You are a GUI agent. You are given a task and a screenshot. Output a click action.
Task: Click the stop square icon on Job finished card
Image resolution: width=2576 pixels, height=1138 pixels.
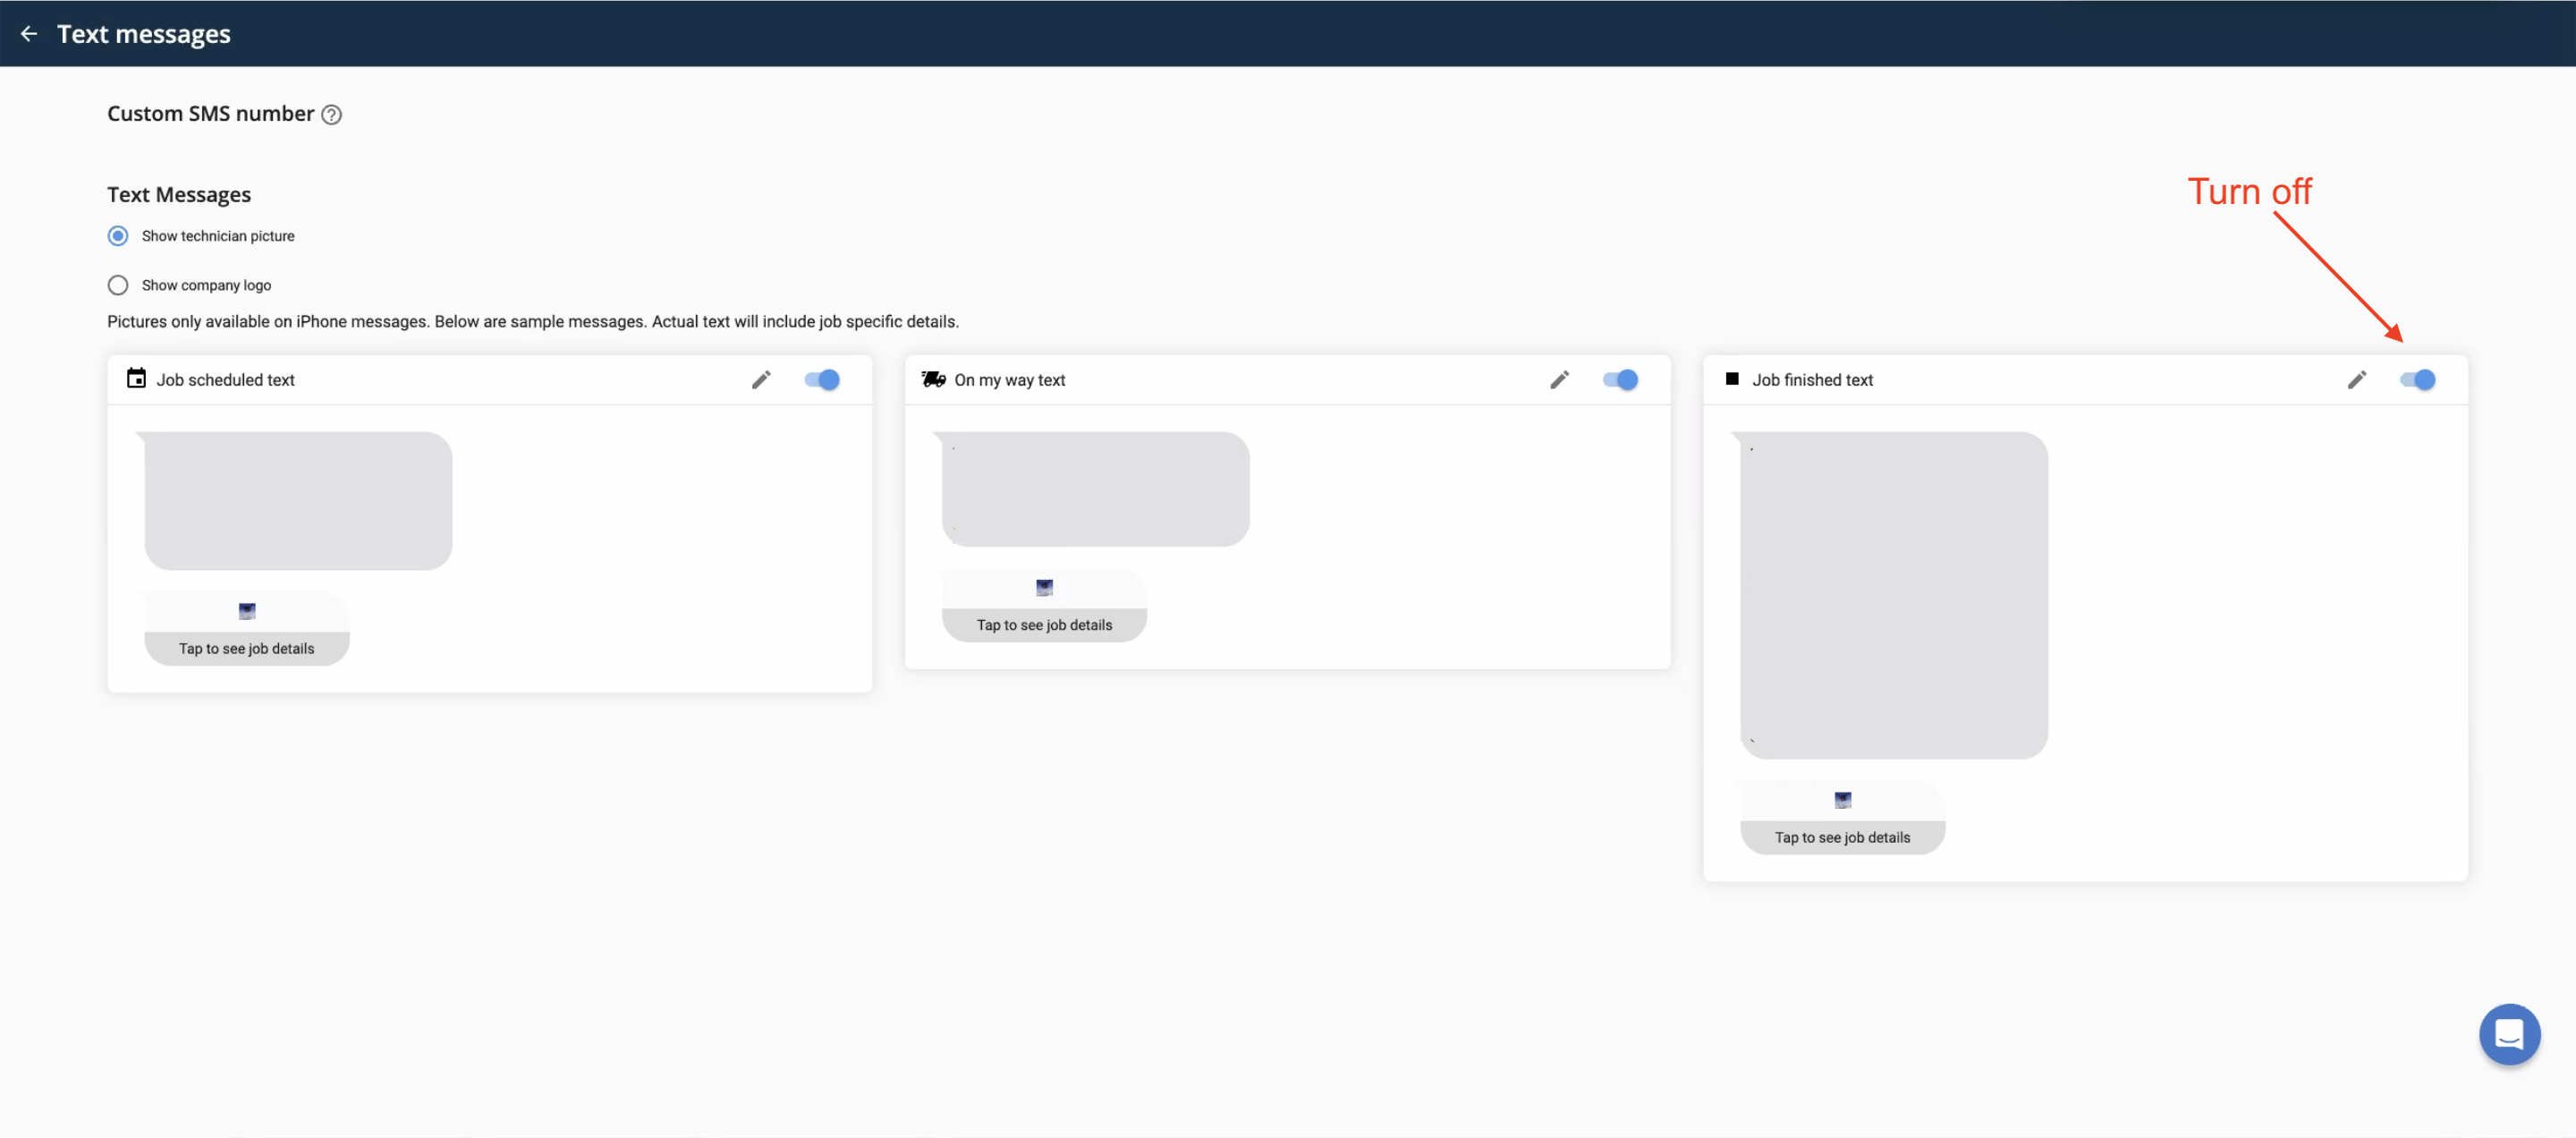click(1731, 379)
